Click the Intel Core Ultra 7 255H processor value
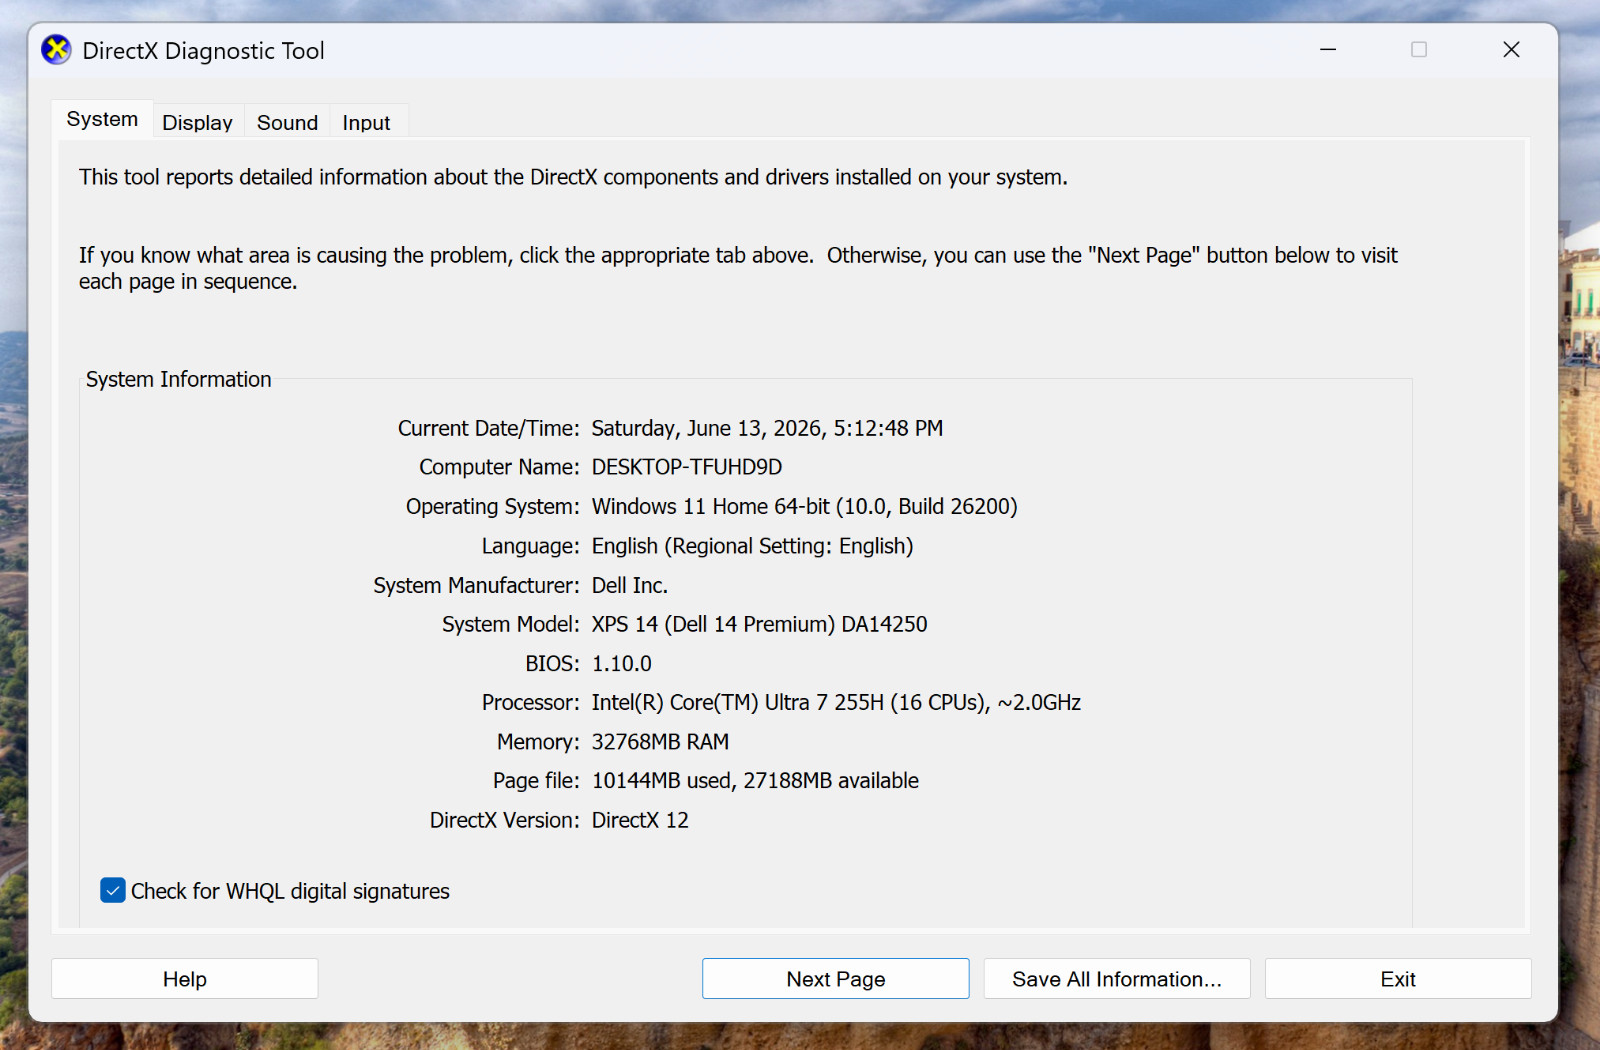The width and height of the screenshot is (1600, 1050). (836, 703)
